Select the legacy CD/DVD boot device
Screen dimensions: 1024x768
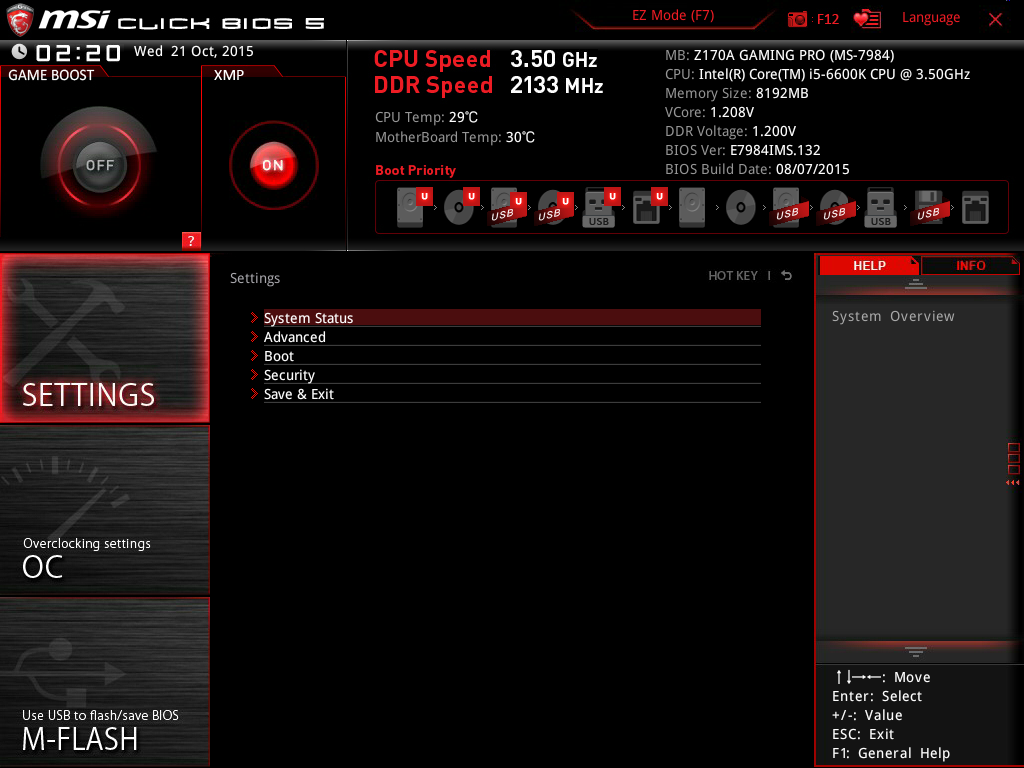click(x=741, y=207)
